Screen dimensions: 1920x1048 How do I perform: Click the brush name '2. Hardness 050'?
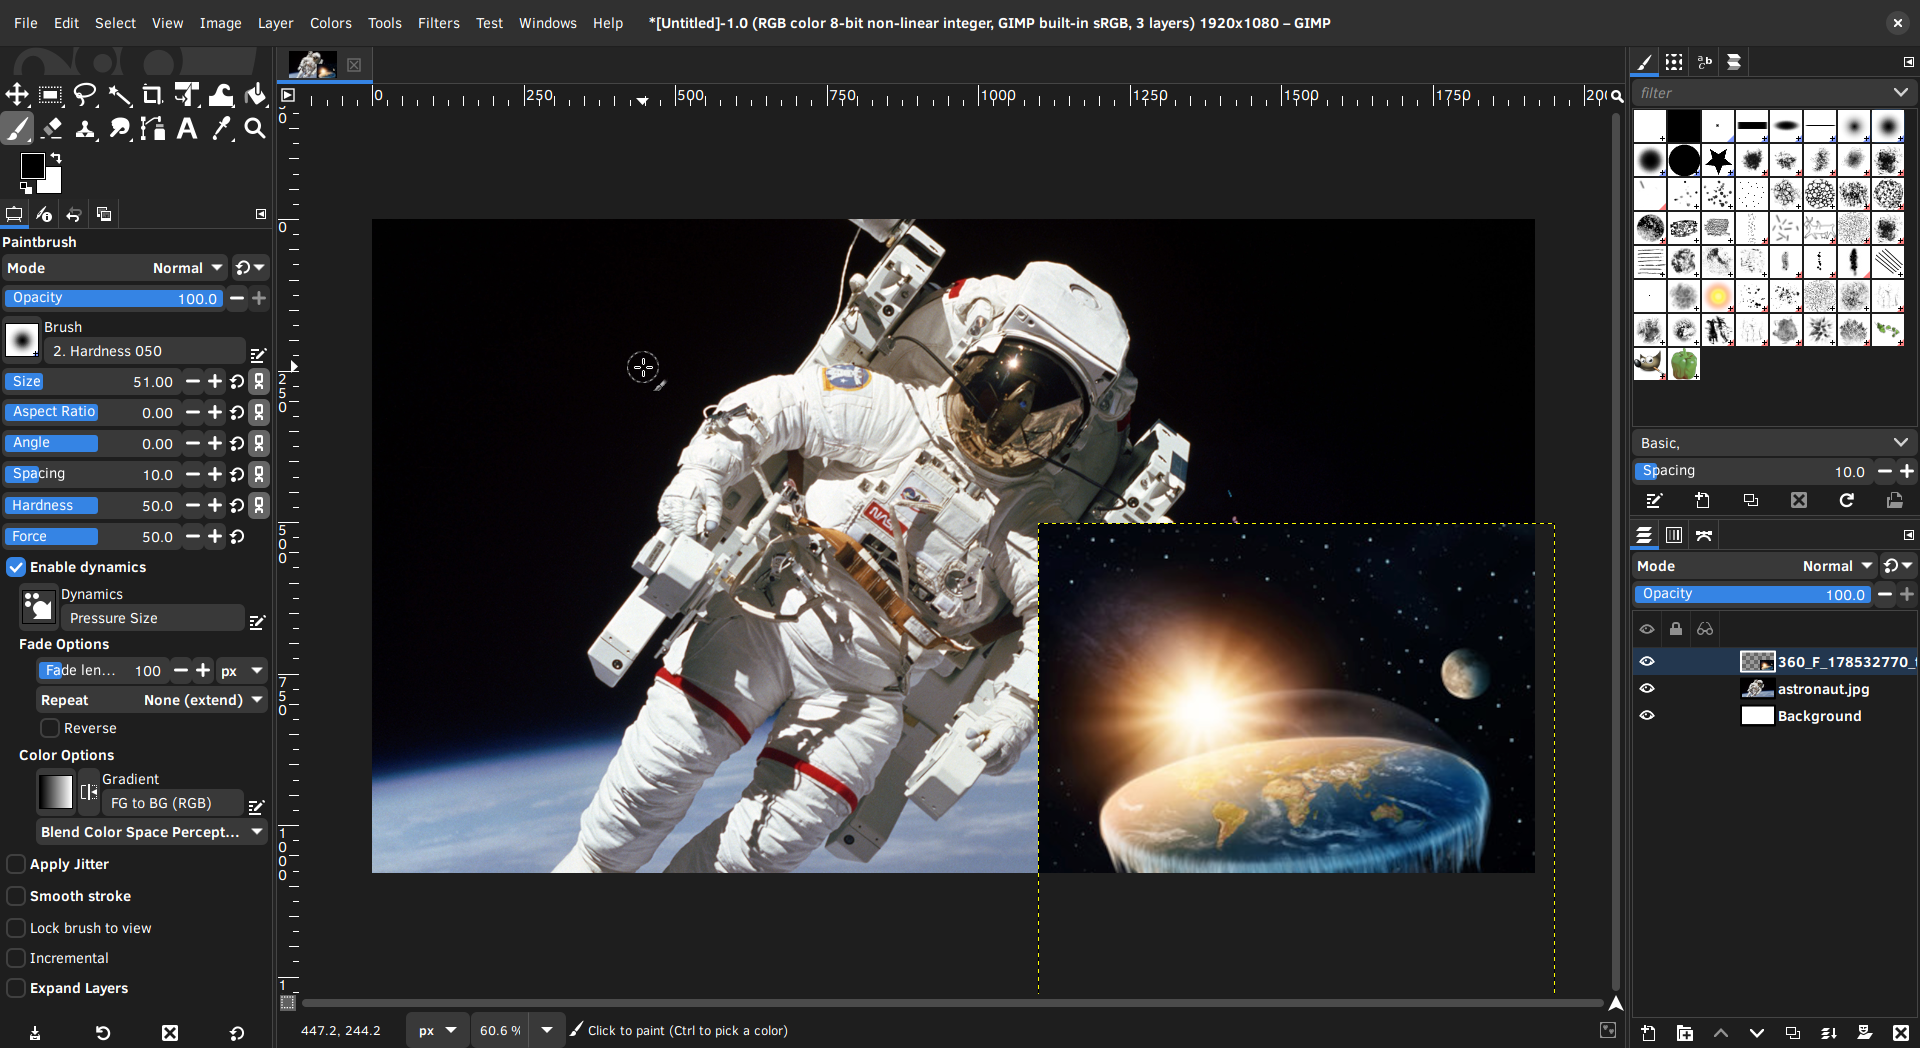click(144, 351)
